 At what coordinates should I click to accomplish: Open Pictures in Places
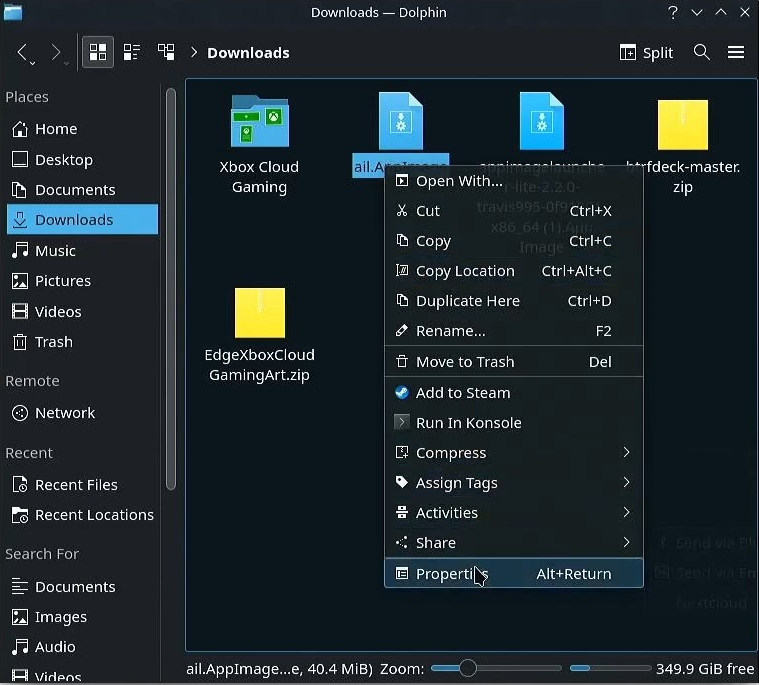coord(82,281)
